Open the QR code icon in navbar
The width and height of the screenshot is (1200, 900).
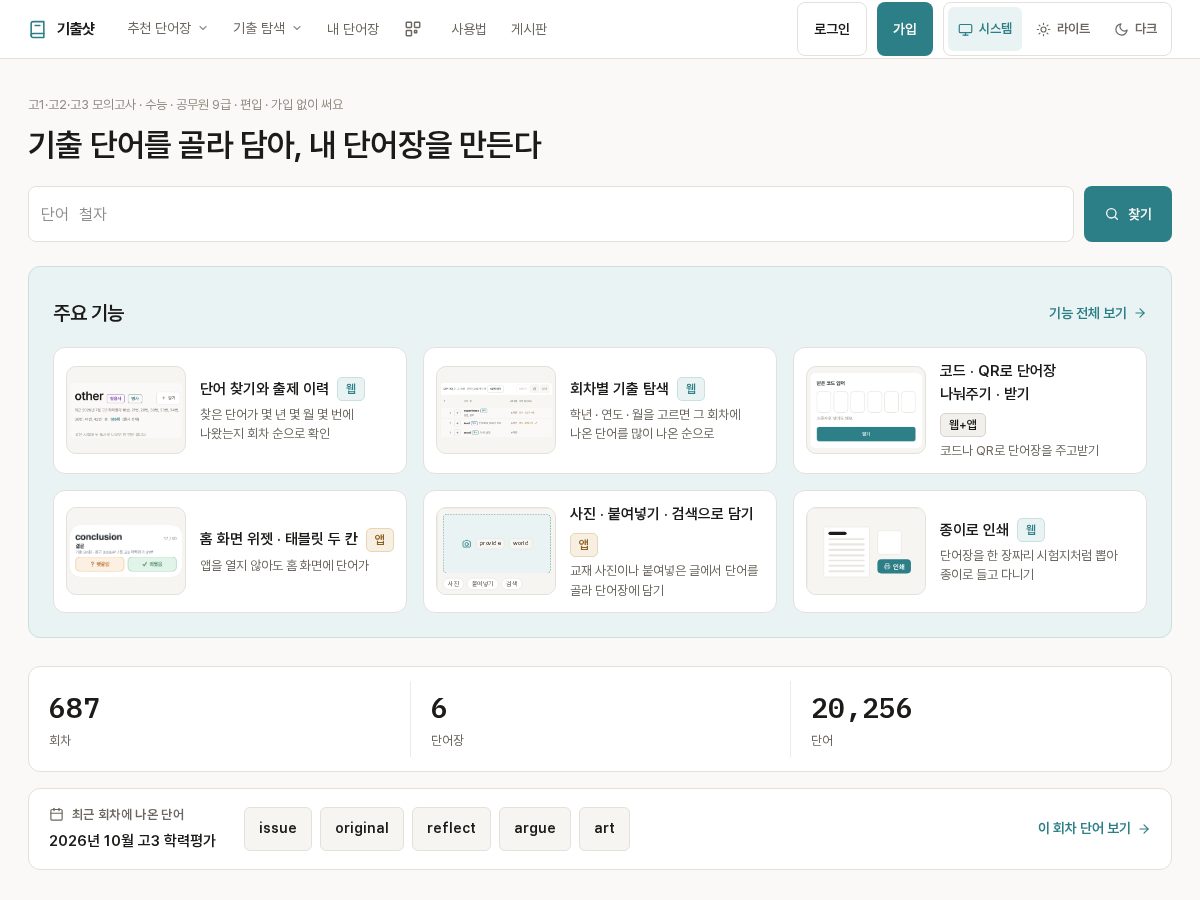pos(413,29)
